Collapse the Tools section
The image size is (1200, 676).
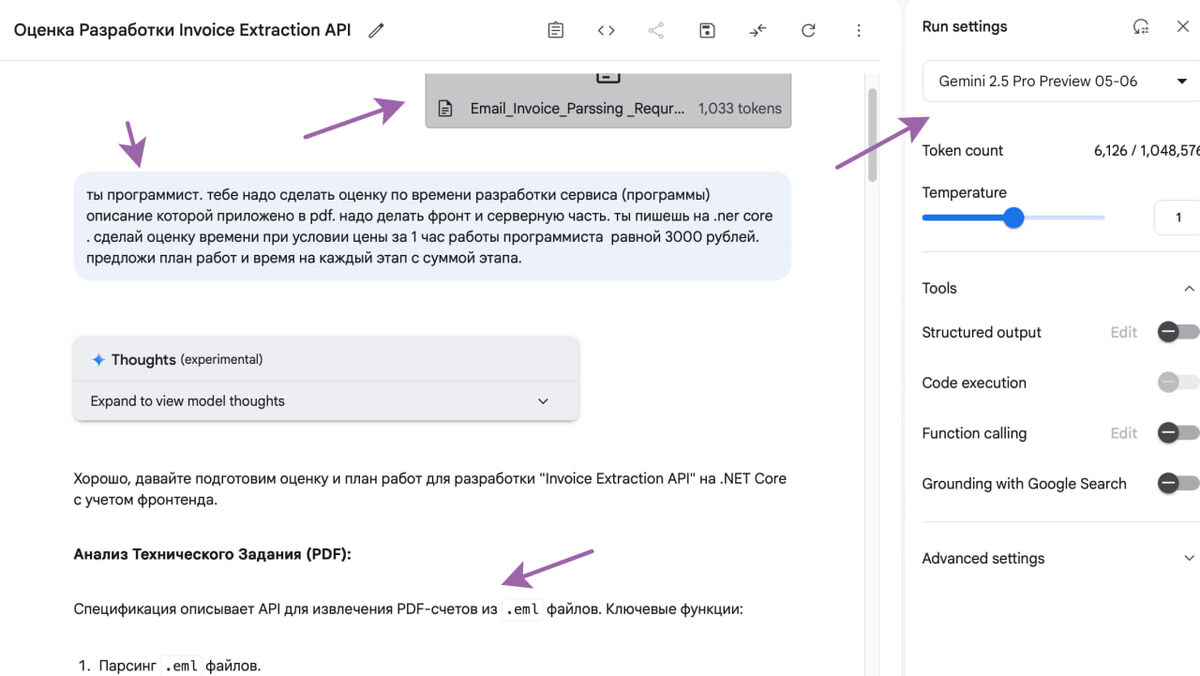point(1188,288)
